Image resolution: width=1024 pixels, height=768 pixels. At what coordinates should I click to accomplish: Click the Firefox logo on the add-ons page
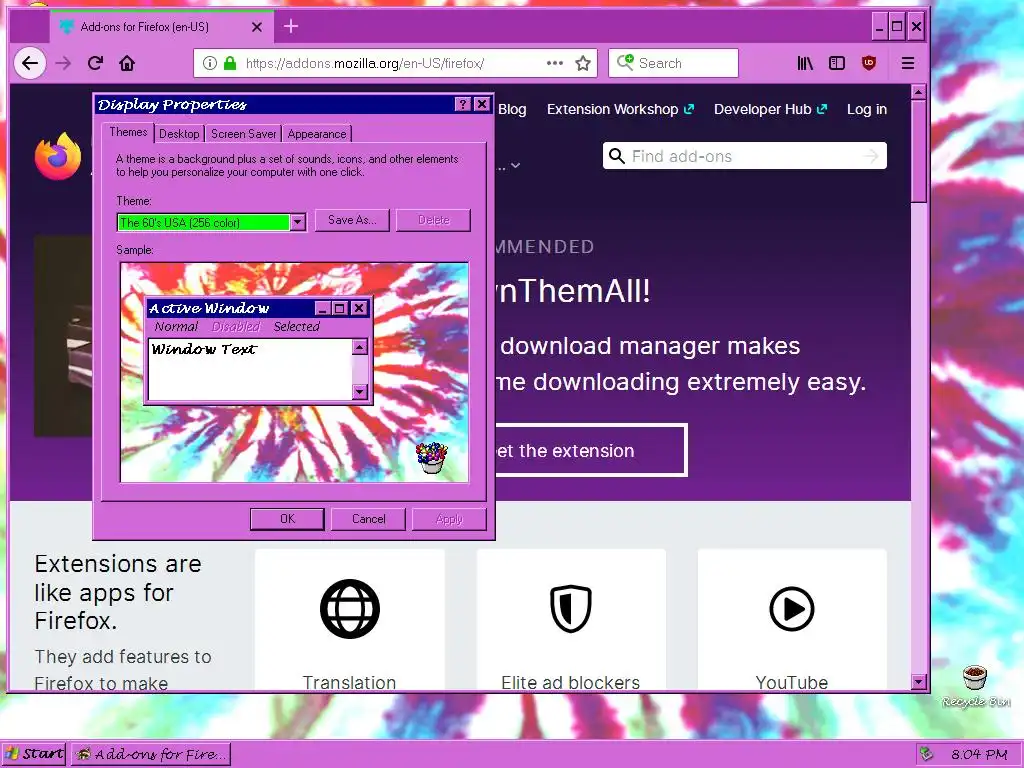58,156
